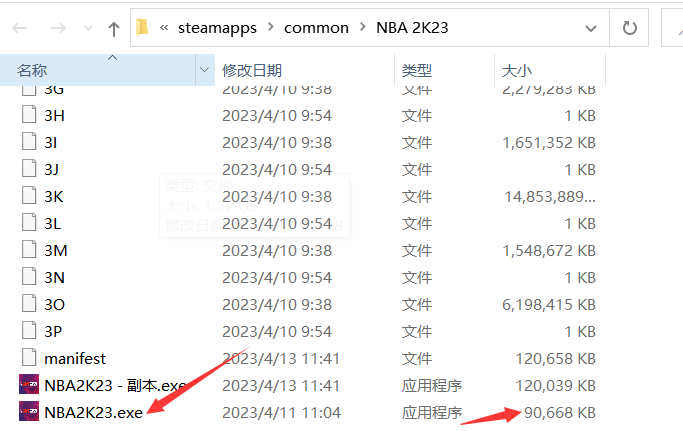
Task: Open the steamapps breadcrumb
Action: click(x=217, y=28)
